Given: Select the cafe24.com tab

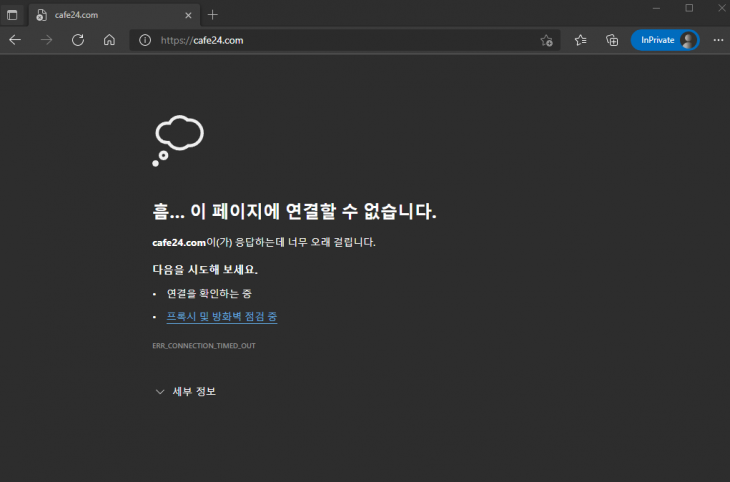Looking at the screenshot, I should [x=115, y=15].
